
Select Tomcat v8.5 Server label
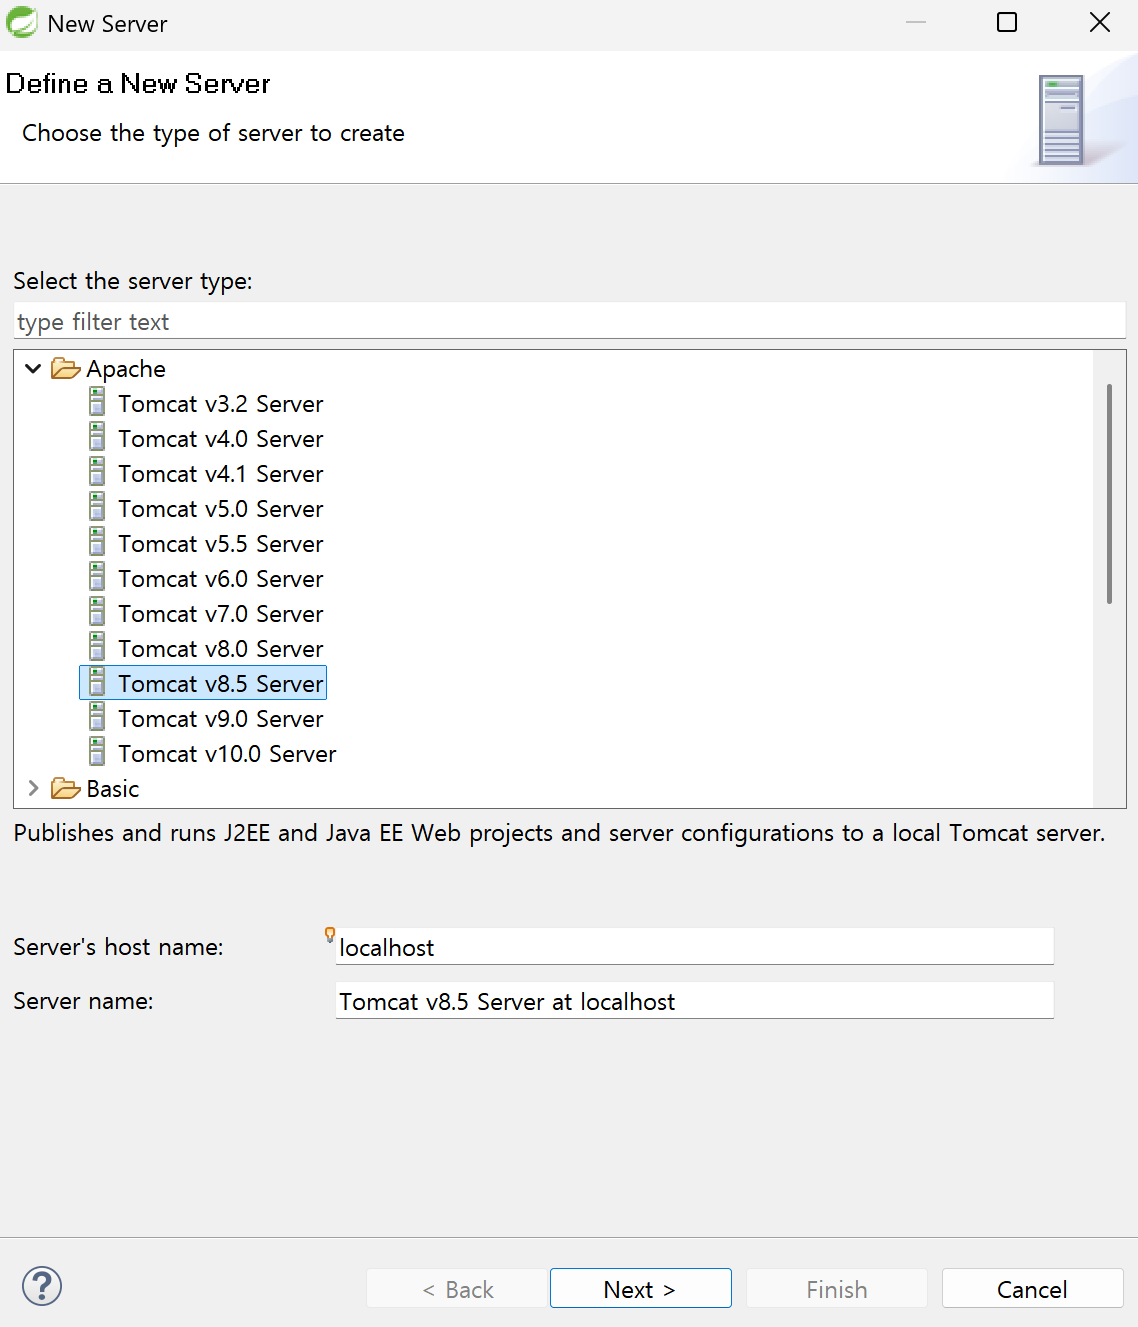click(221, 684)
